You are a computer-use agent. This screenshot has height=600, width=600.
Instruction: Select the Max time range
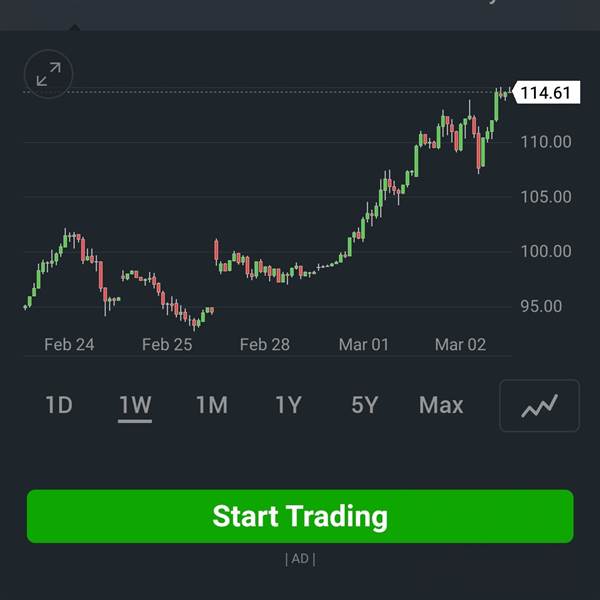441,405
